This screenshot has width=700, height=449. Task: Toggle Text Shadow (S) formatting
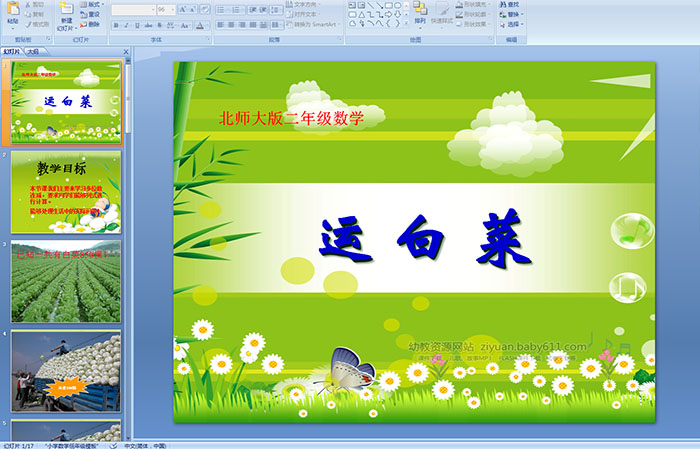pos(159,25)
